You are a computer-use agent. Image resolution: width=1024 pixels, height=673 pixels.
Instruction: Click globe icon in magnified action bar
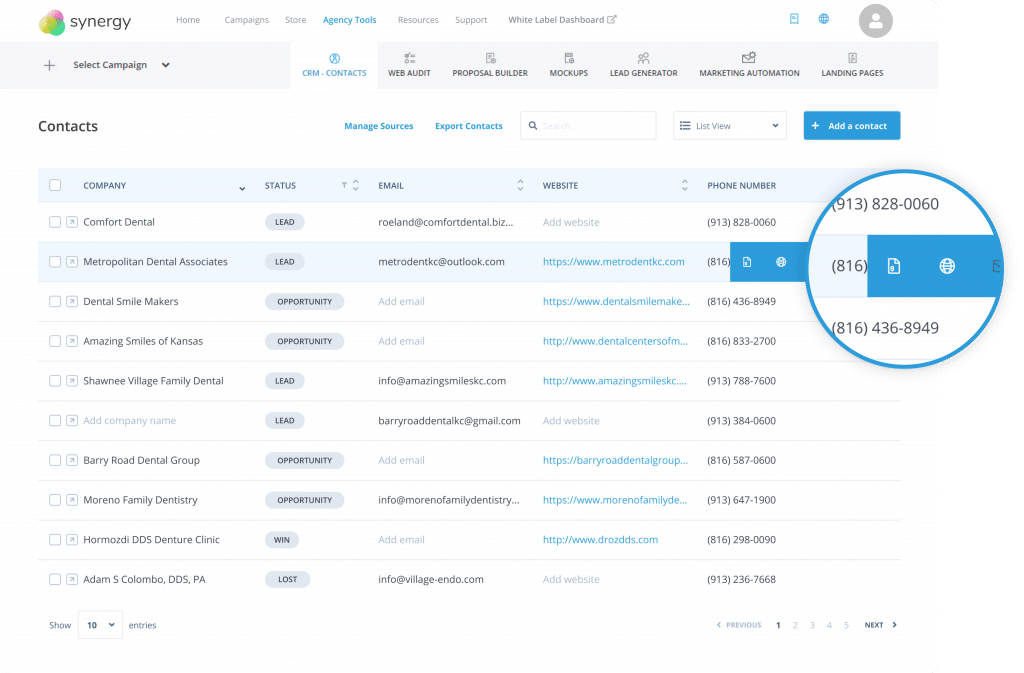point(946,266)
